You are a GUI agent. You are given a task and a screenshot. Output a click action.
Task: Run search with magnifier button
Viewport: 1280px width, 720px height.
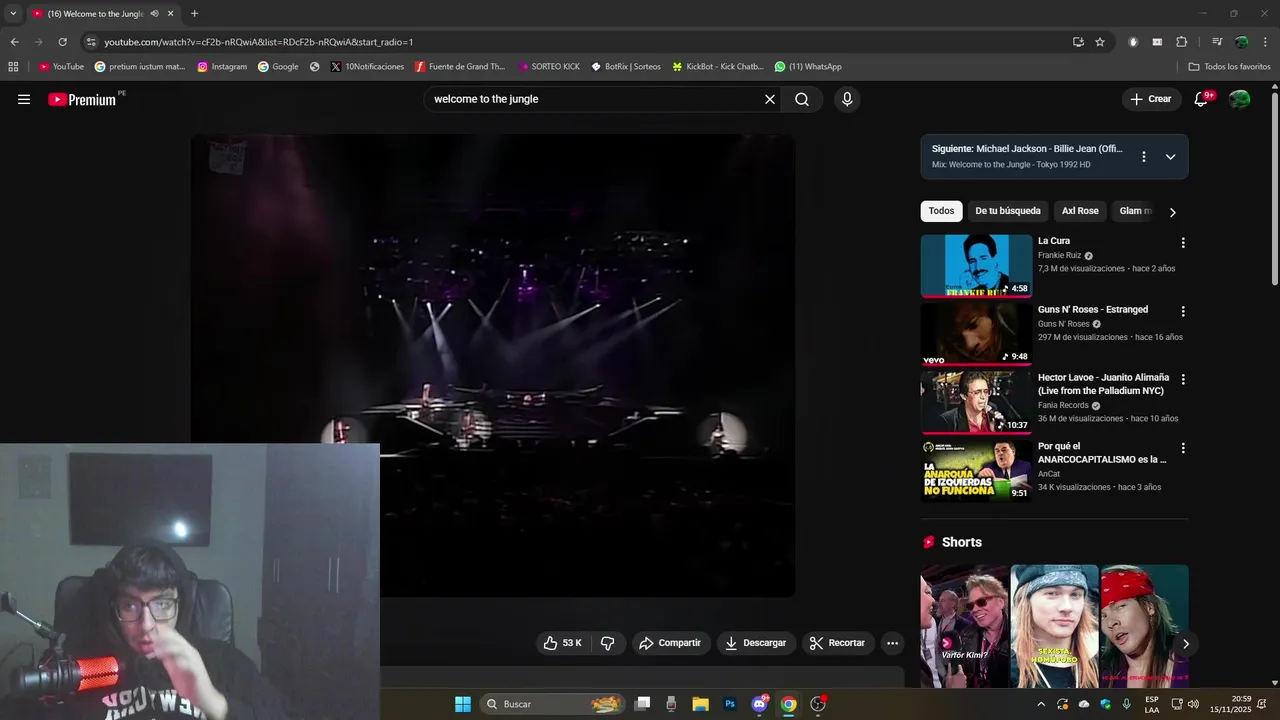tap(802, 99)
